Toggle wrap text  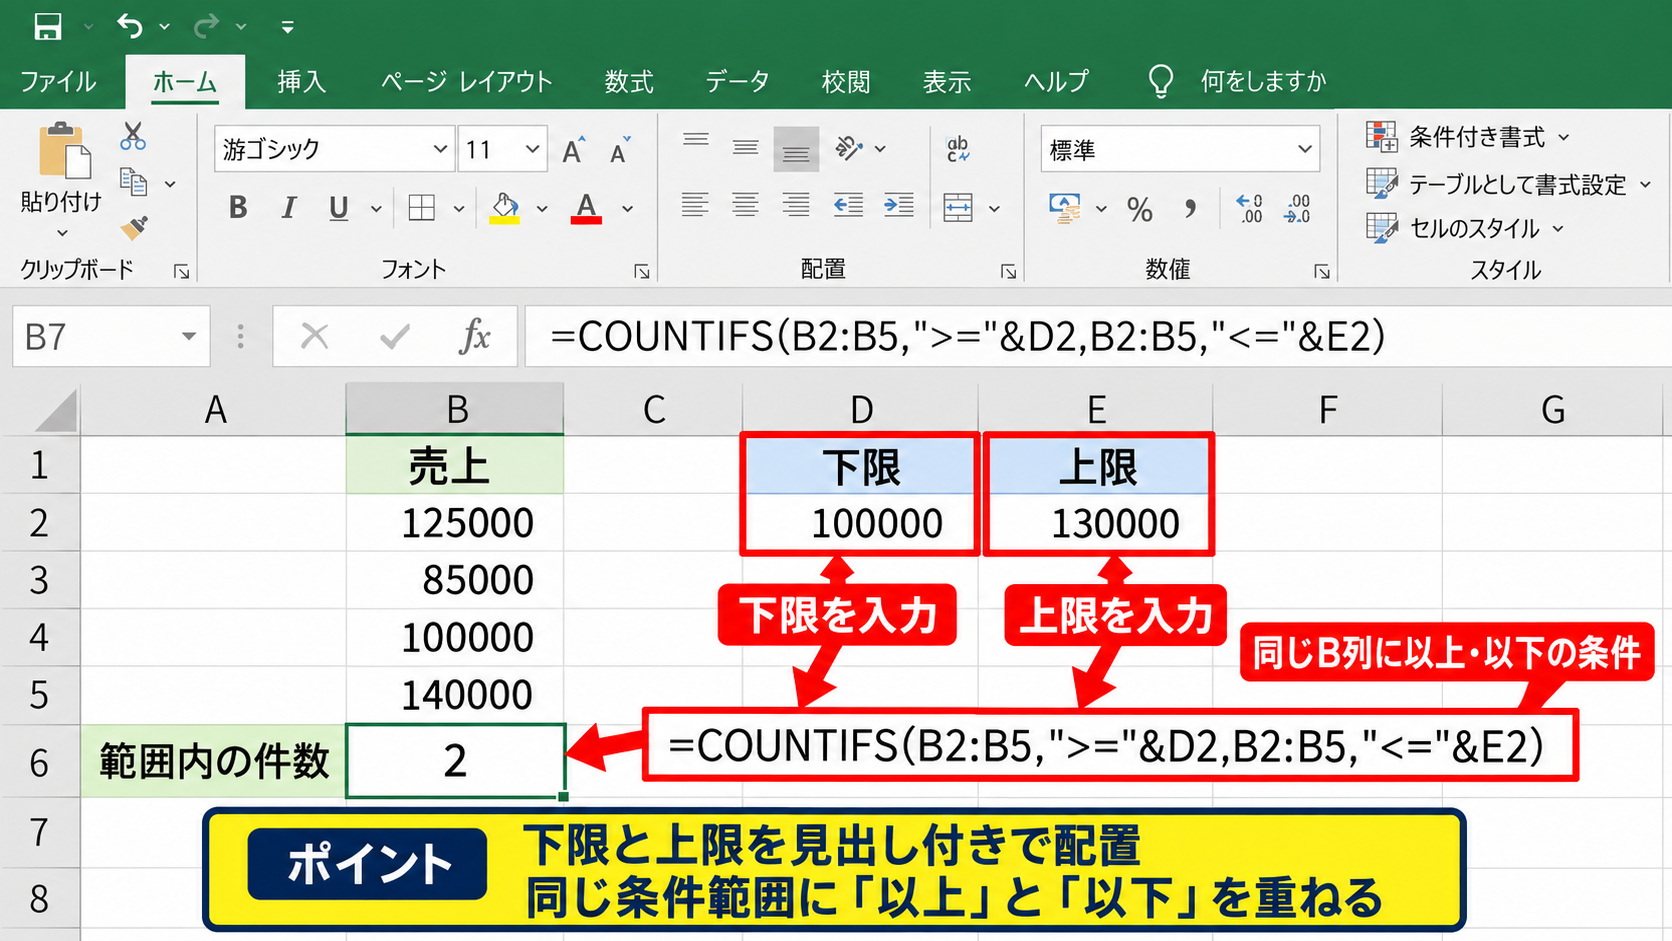[x=958, y=149]
